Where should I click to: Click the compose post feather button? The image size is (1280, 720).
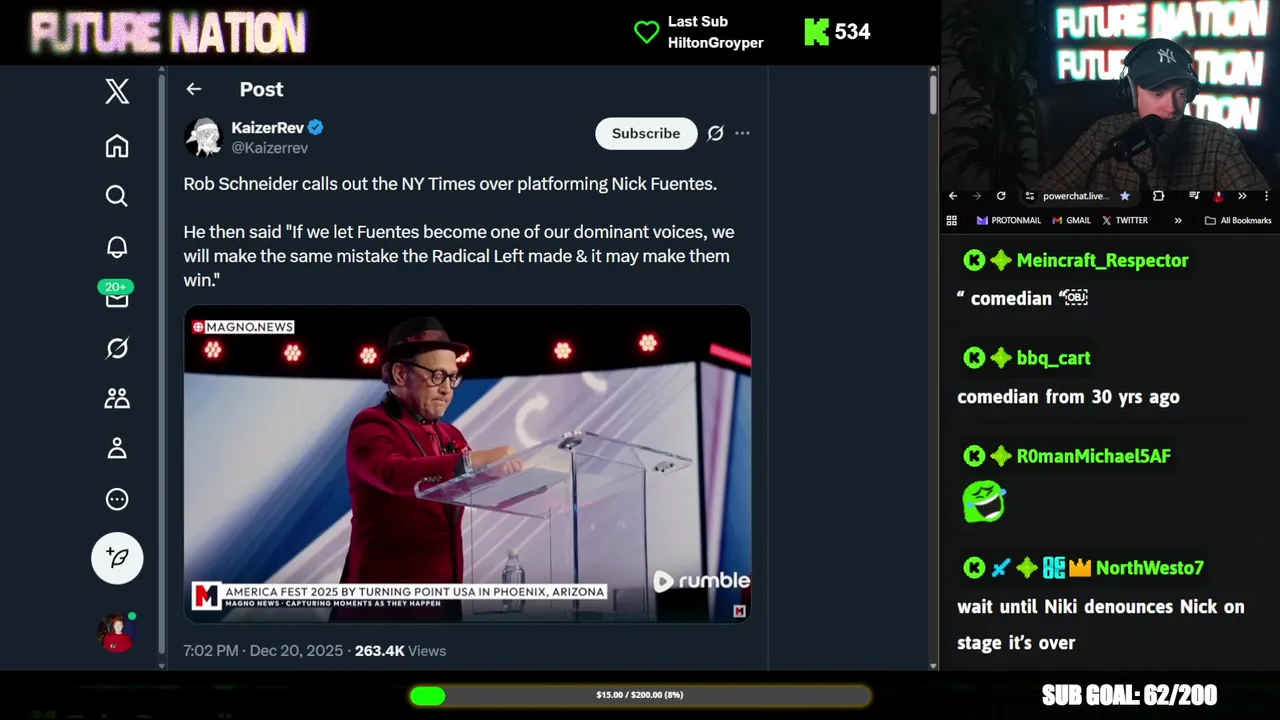tap(117, 558)
